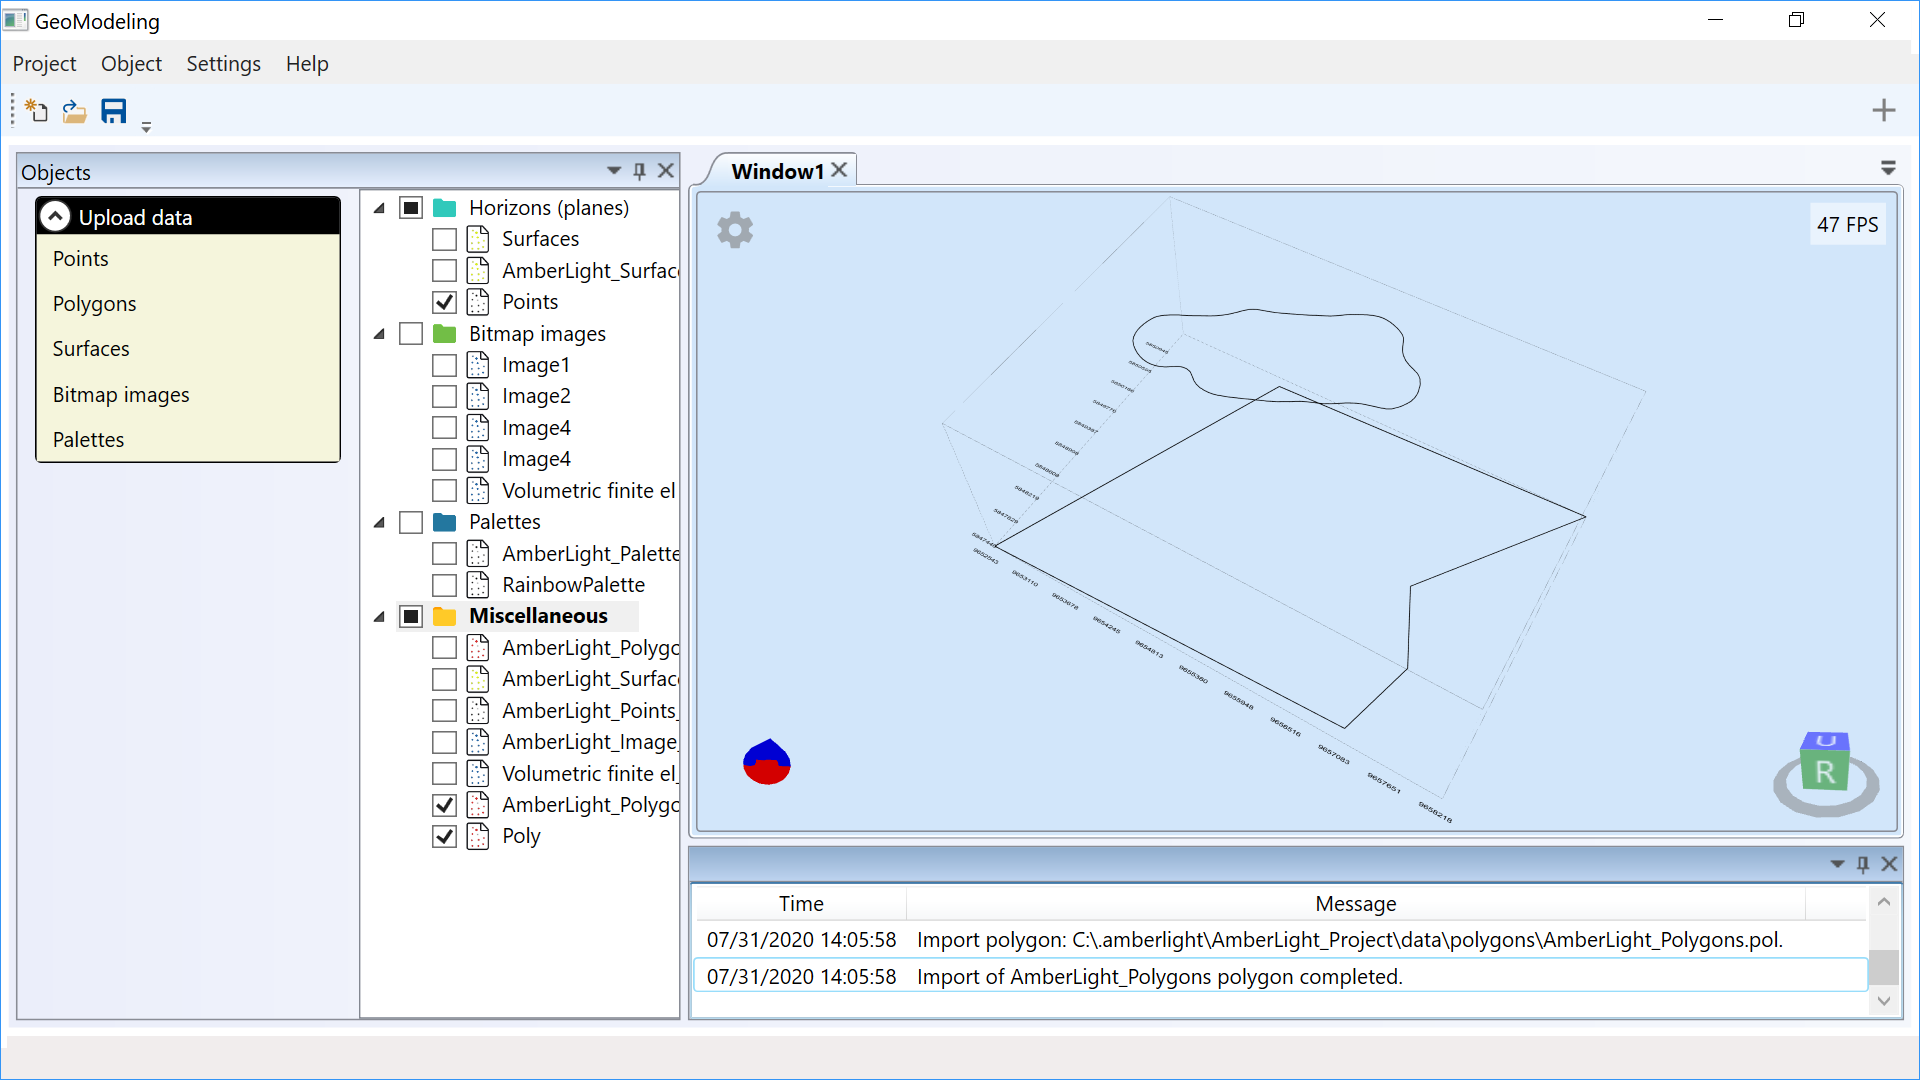Viewport: 1920px width, 1080px height.
Task: Click the Time column header
Action: tap(801, 903)
